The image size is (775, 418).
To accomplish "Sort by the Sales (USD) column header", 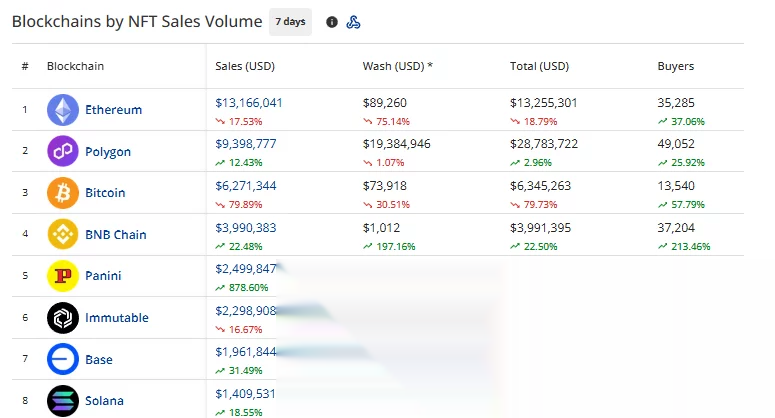I will pyautogui.click(x=245, y=66).
